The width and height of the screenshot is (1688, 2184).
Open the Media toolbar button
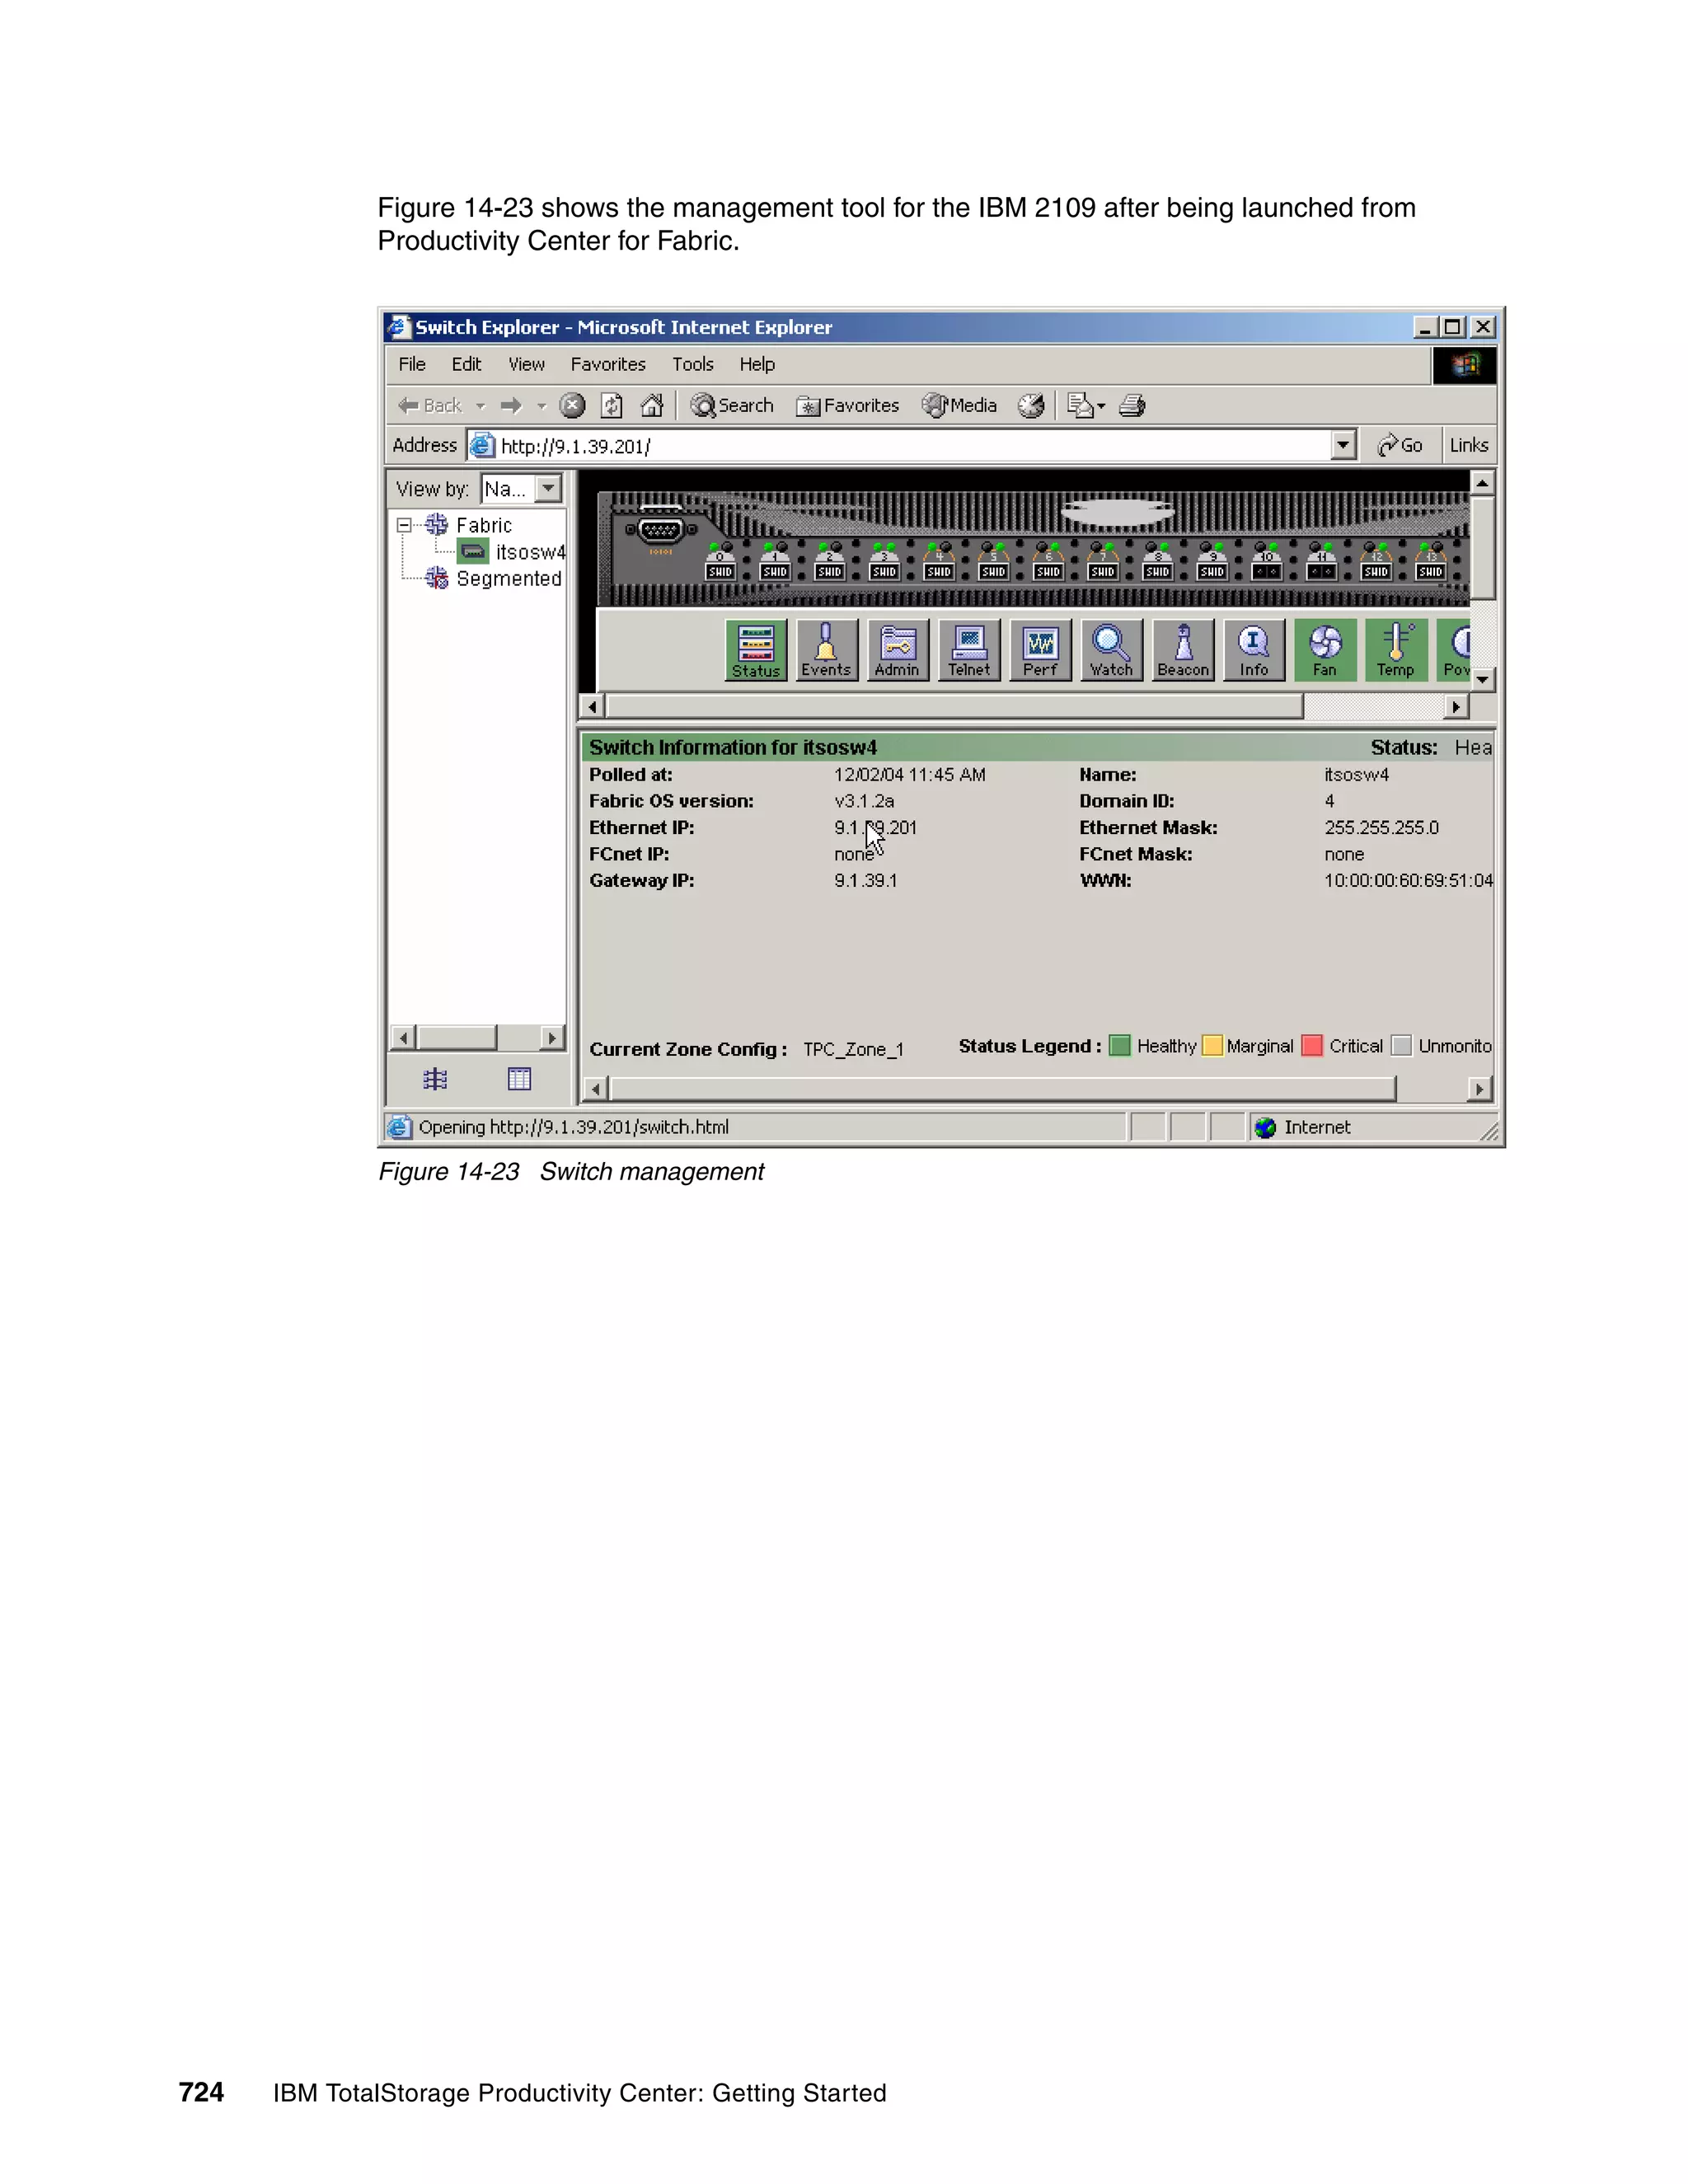coord(960,405)
